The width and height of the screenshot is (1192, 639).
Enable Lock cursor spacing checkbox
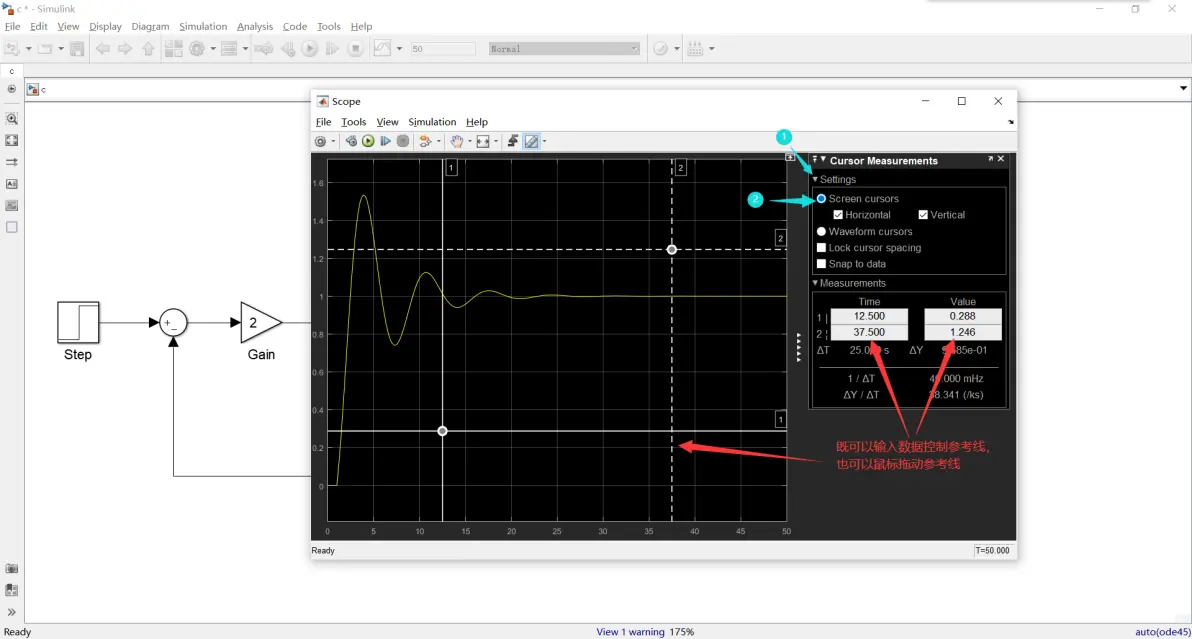tap(821, 248)
